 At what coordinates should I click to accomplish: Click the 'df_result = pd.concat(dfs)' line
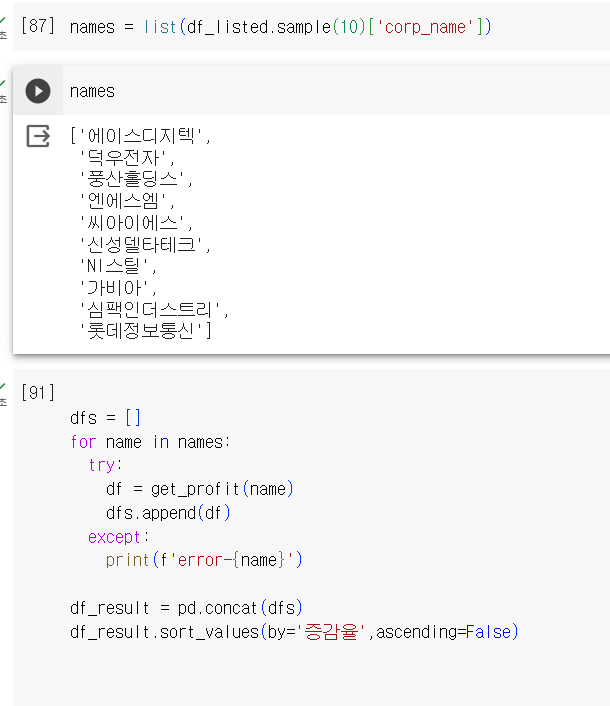pos(186,608)
